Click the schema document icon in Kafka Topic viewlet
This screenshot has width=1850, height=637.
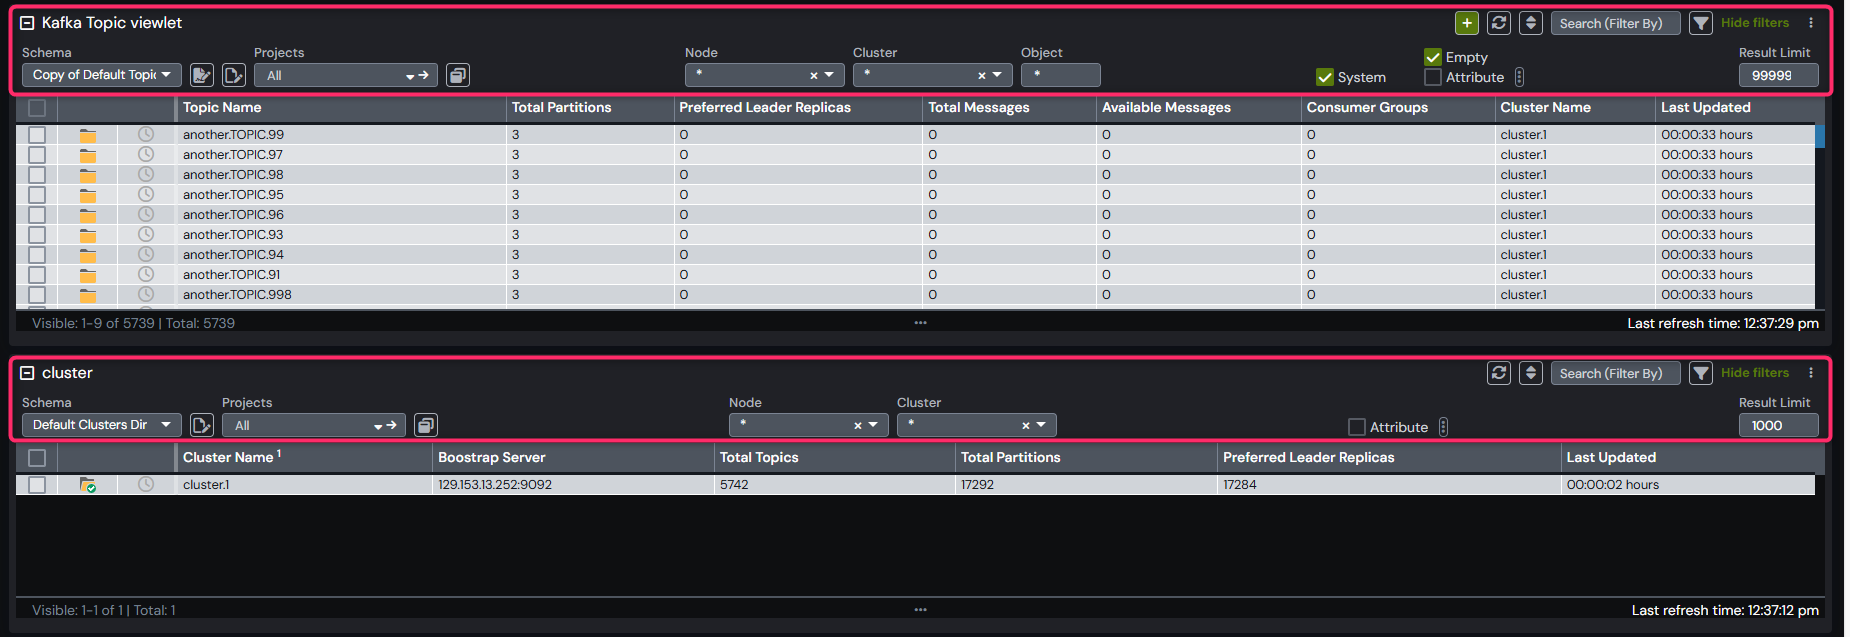click(x=234, y=75)
